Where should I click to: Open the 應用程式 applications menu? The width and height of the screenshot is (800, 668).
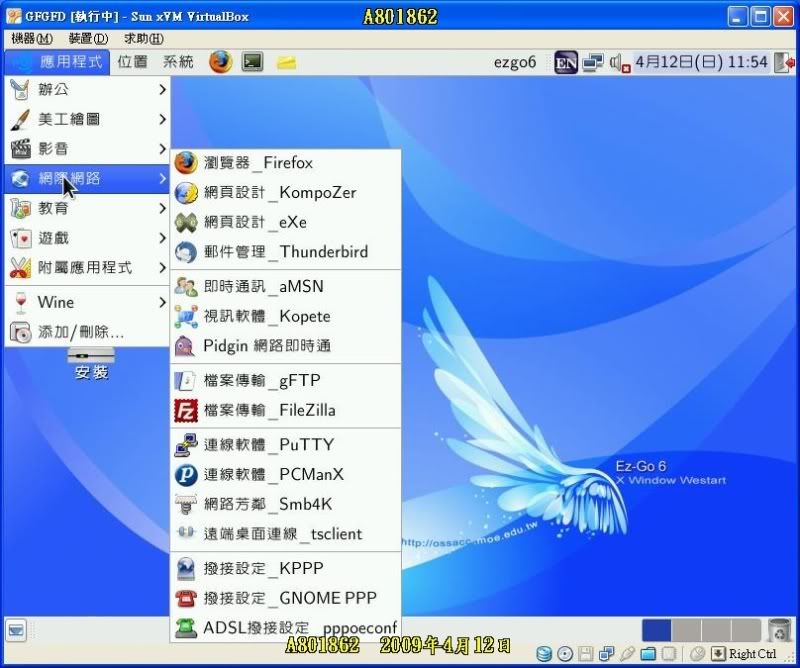click(x=57, y=62)
